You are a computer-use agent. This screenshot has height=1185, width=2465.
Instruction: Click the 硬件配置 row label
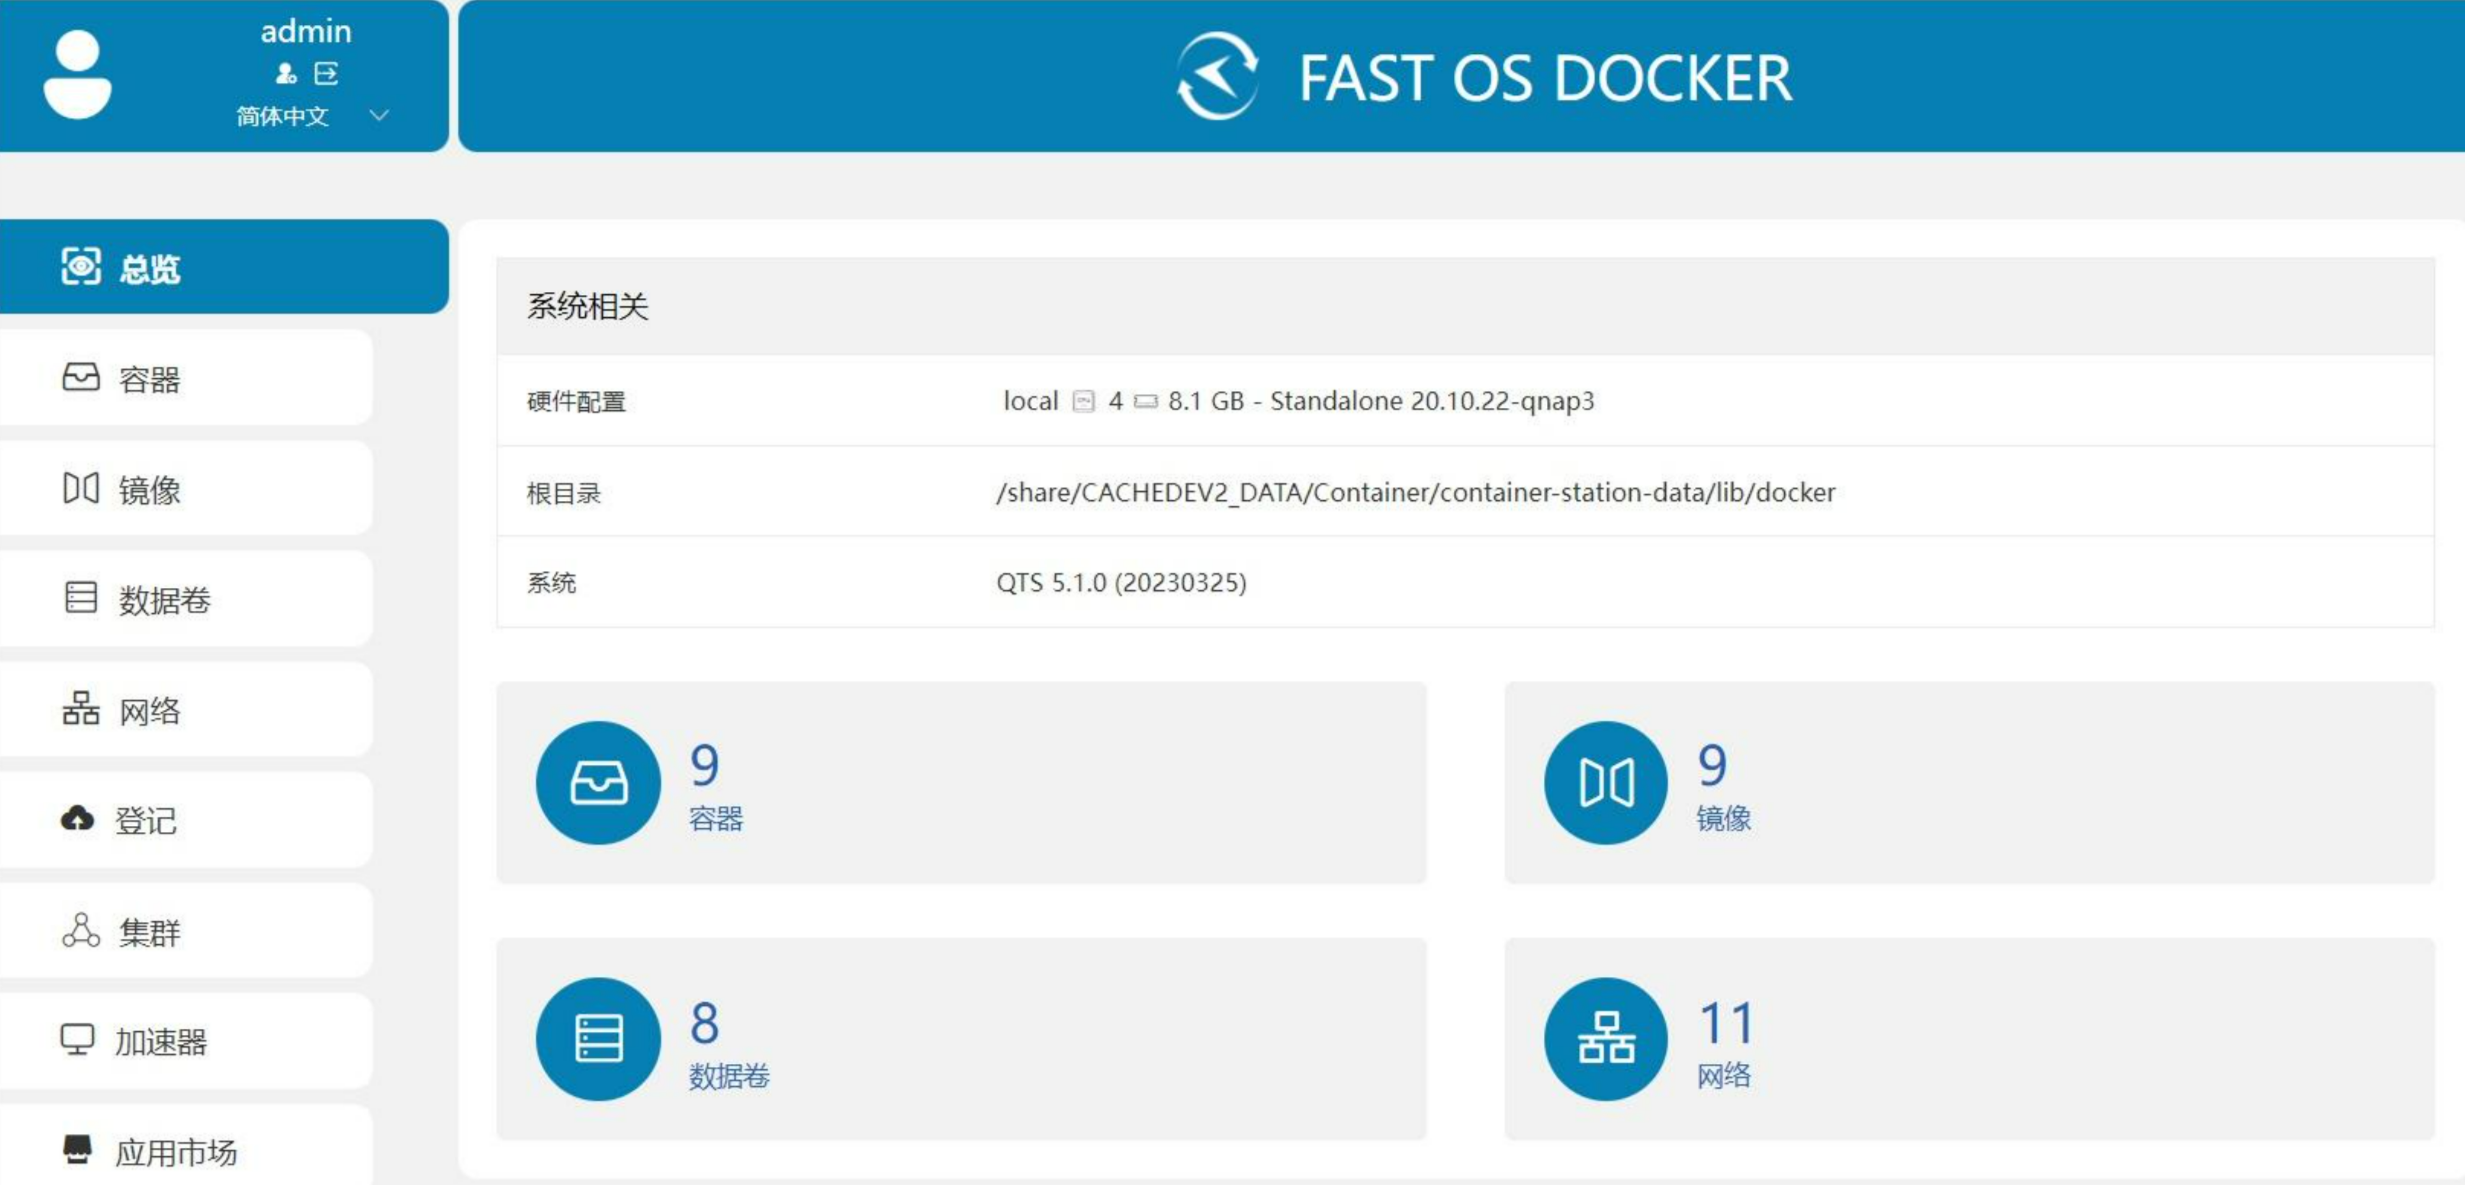[576, 402]
